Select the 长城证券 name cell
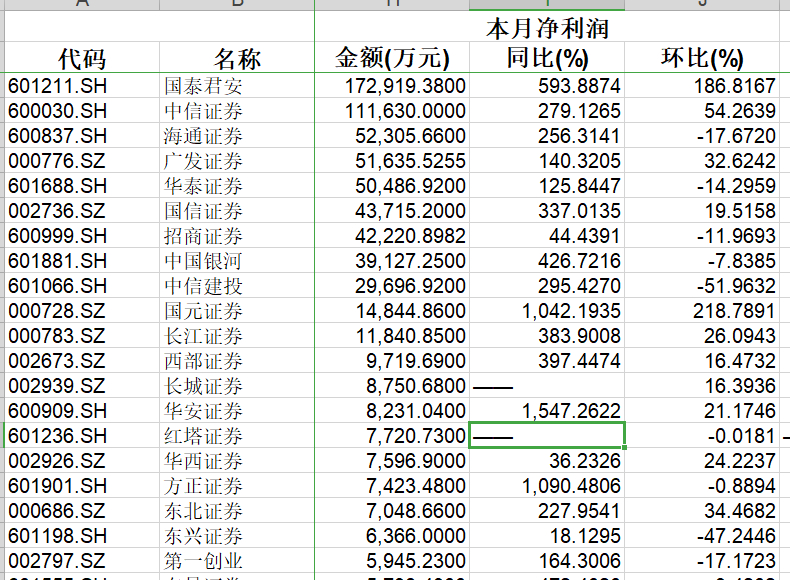 coord(237,385)
